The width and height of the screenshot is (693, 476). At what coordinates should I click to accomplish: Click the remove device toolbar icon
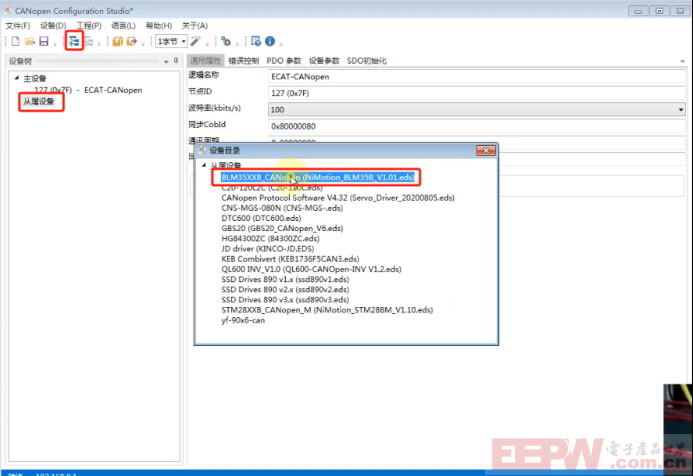(88, 41)
